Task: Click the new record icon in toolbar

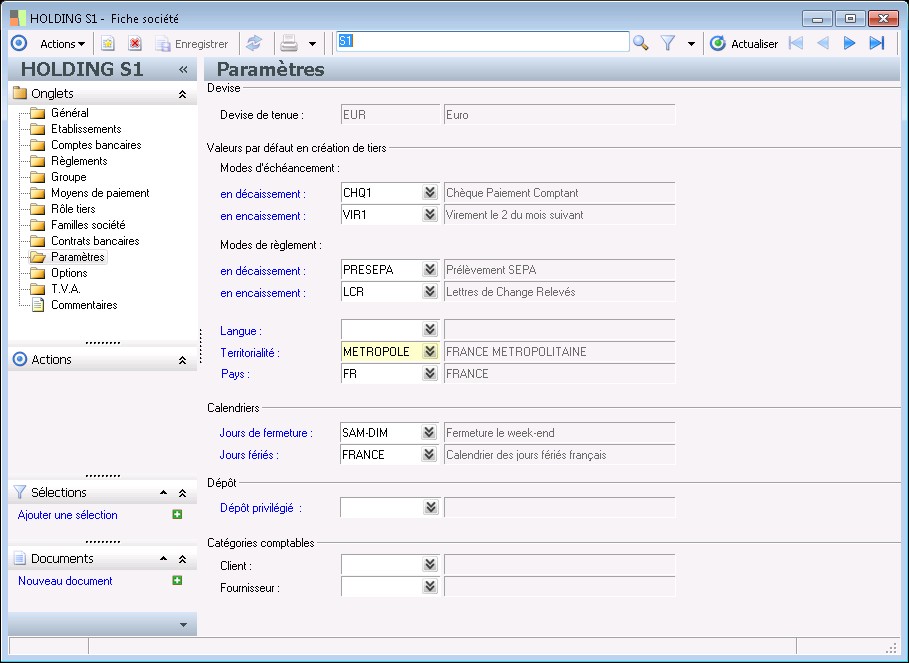Action: tap(108, 43)
